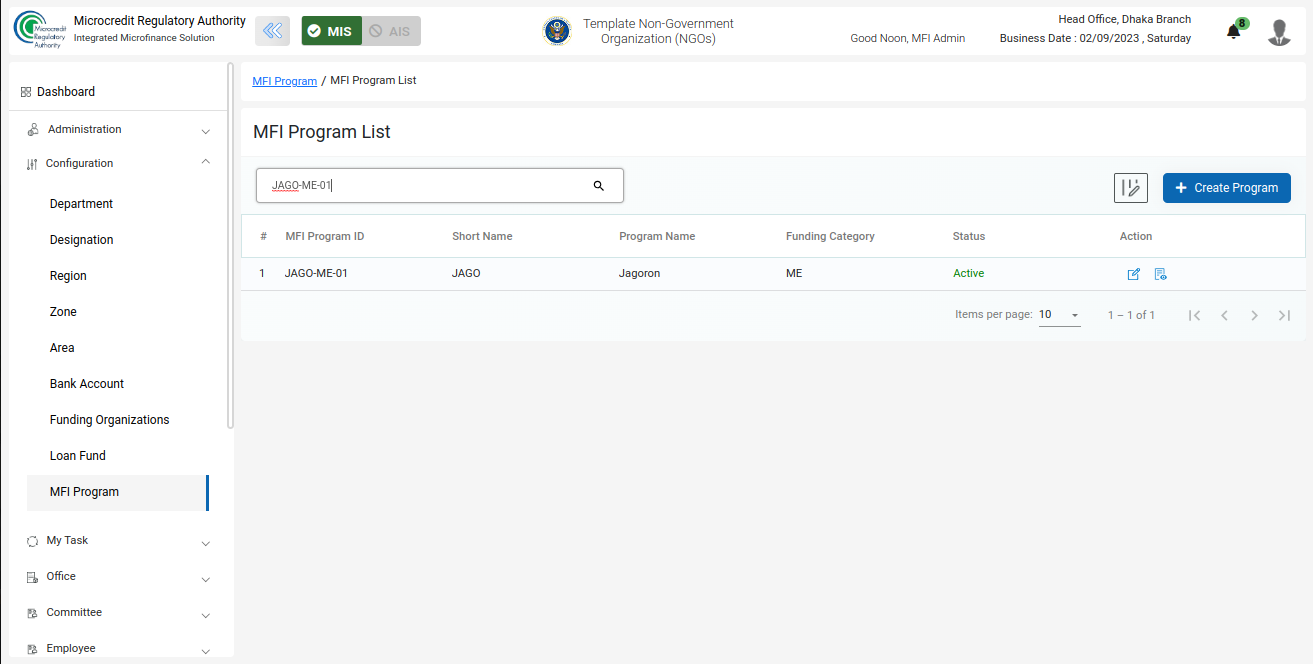Edit the JAGO-ME-01 program
Viewport: 1313px width, 664px height.
pos(1134,274)
